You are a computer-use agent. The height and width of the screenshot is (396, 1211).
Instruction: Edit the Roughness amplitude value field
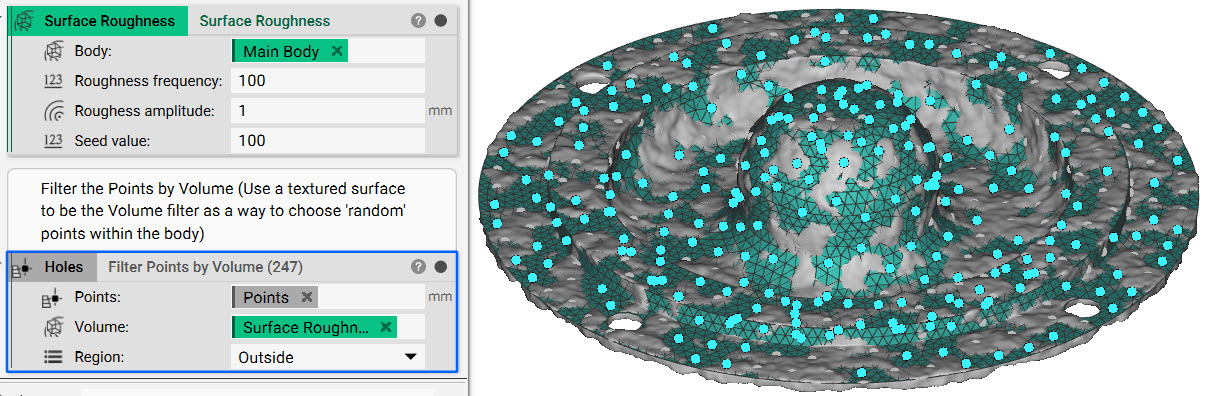328,111
